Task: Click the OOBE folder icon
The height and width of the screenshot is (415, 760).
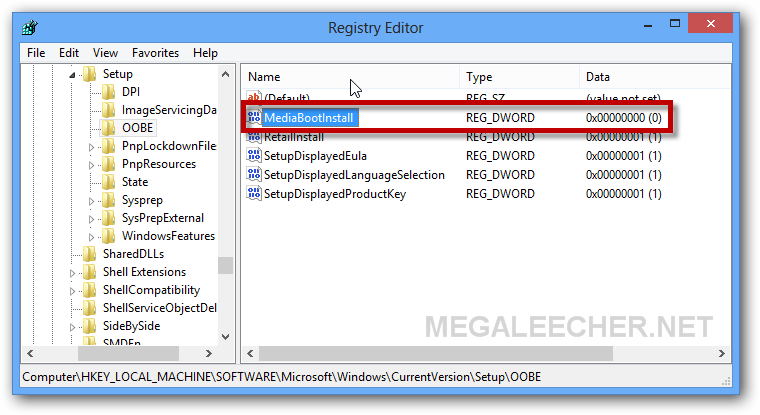Action: tap(109, 128)
